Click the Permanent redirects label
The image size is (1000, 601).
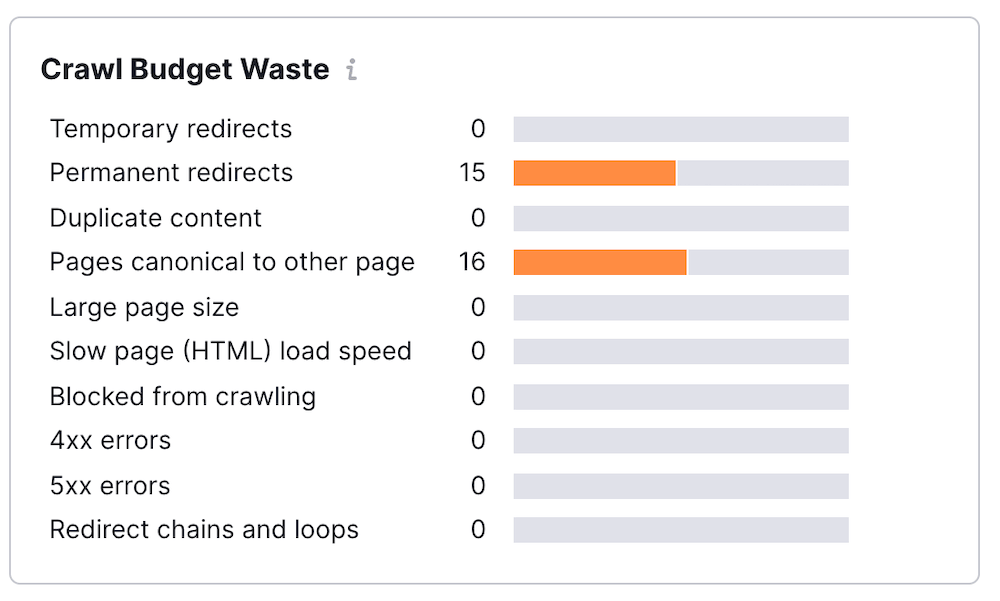[x=171, y=173]
